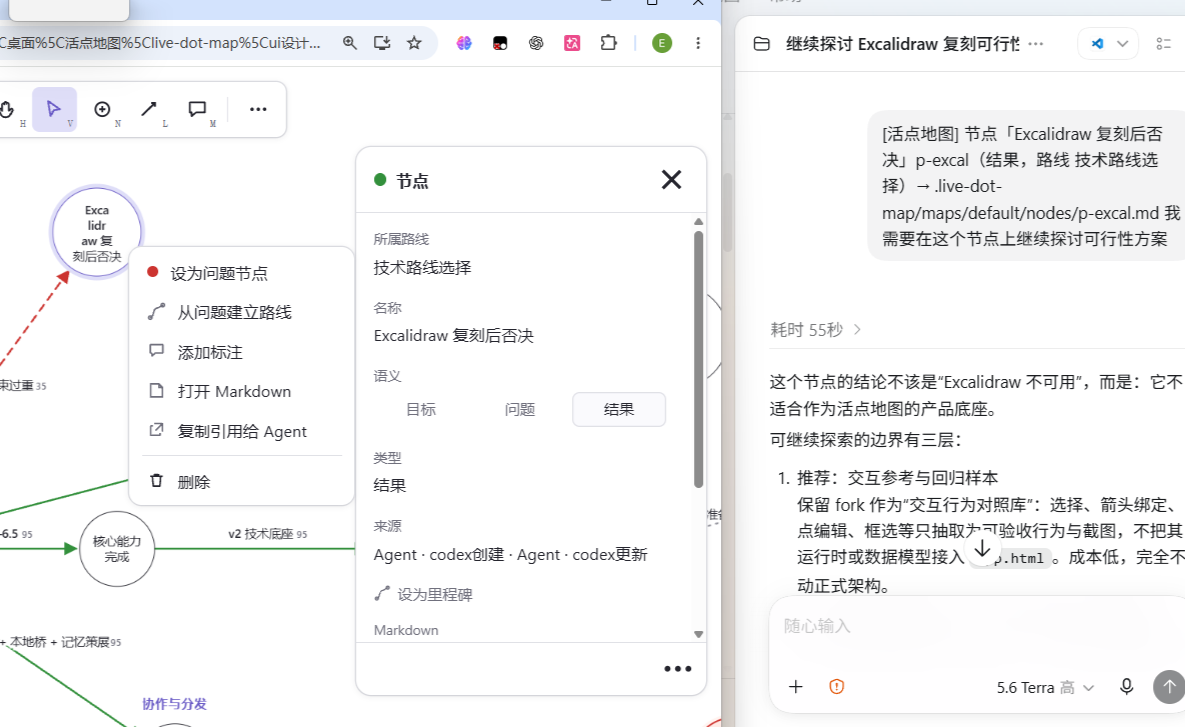Open the browser extensions puzzle icon
The width and height of the screenshot is (1185, 727).
(608, 43)
